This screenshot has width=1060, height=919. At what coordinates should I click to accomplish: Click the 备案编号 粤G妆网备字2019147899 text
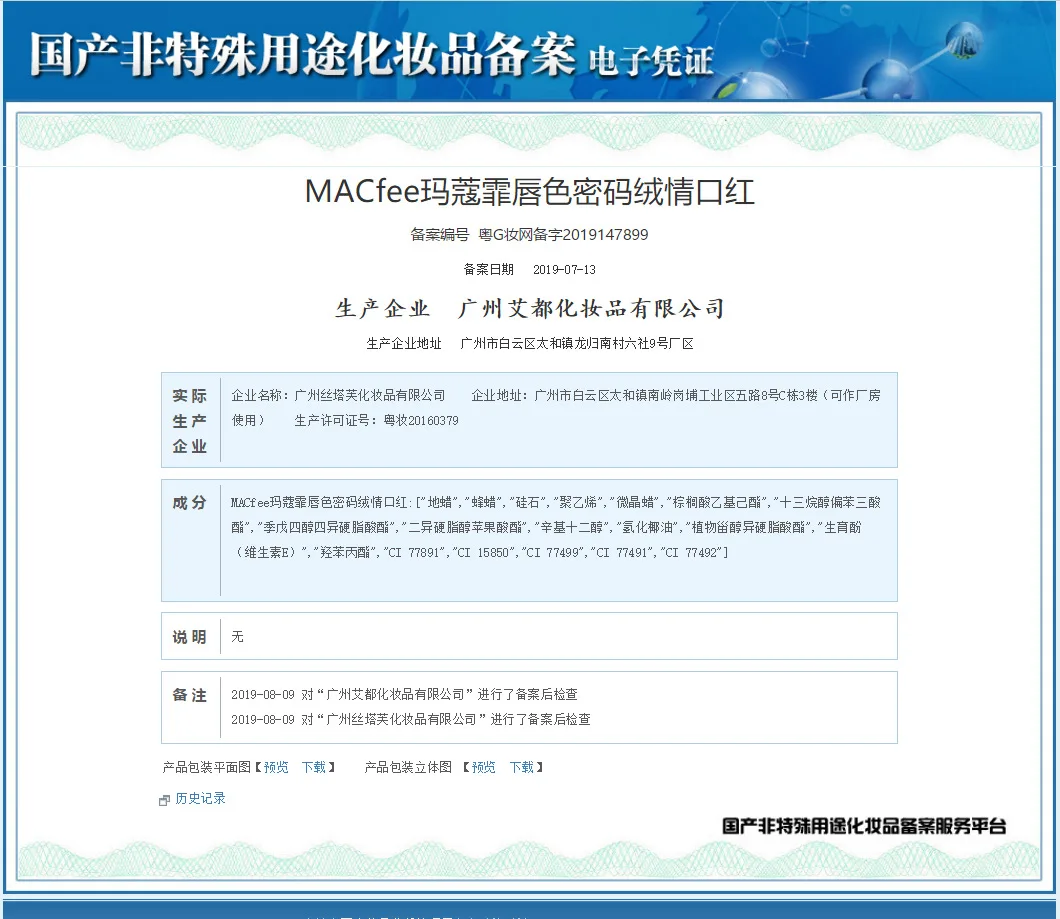click(x=529, y=235)
